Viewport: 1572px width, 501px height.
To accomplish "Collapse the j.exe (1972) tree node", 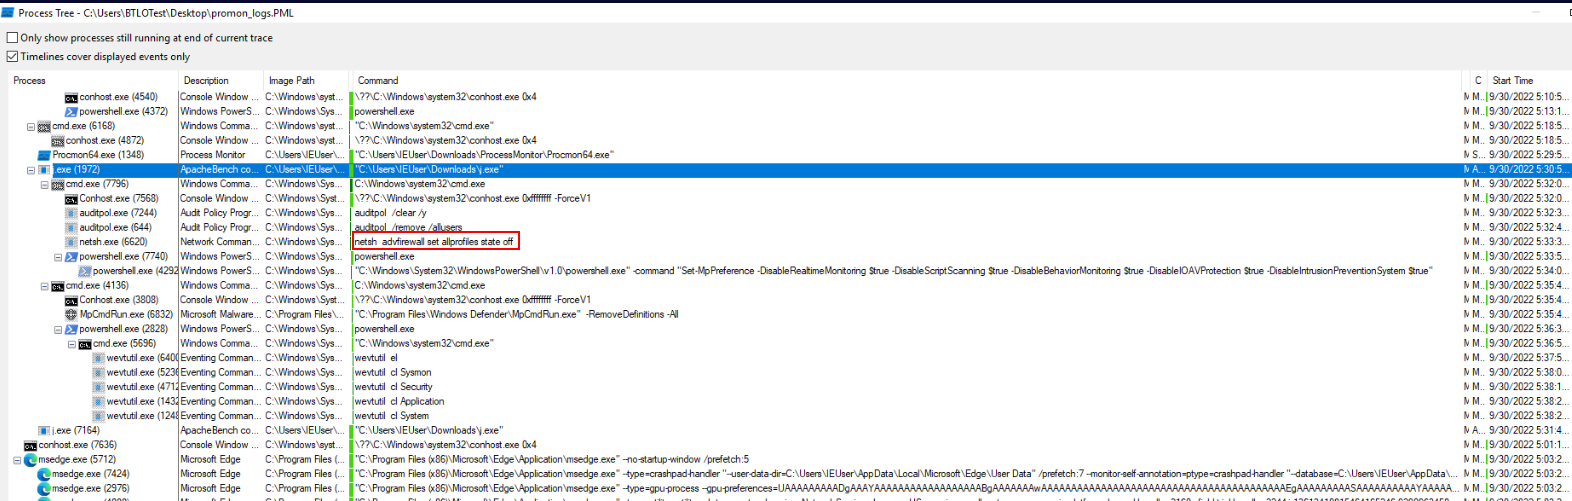I will 31,170.
